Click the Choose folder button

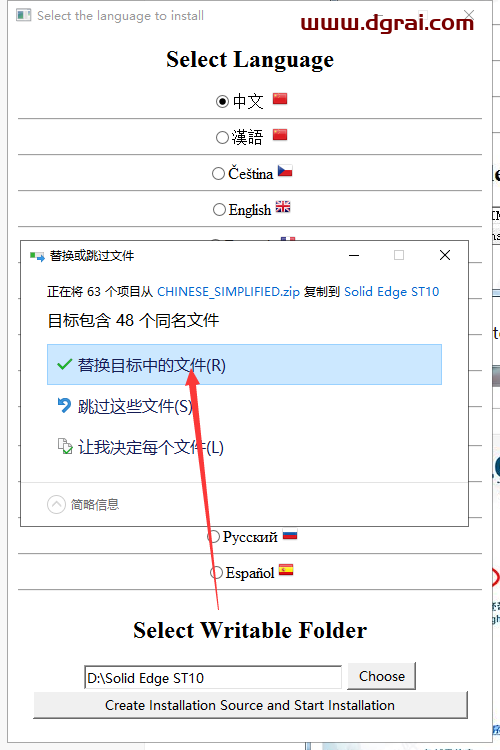click(381, 676)
